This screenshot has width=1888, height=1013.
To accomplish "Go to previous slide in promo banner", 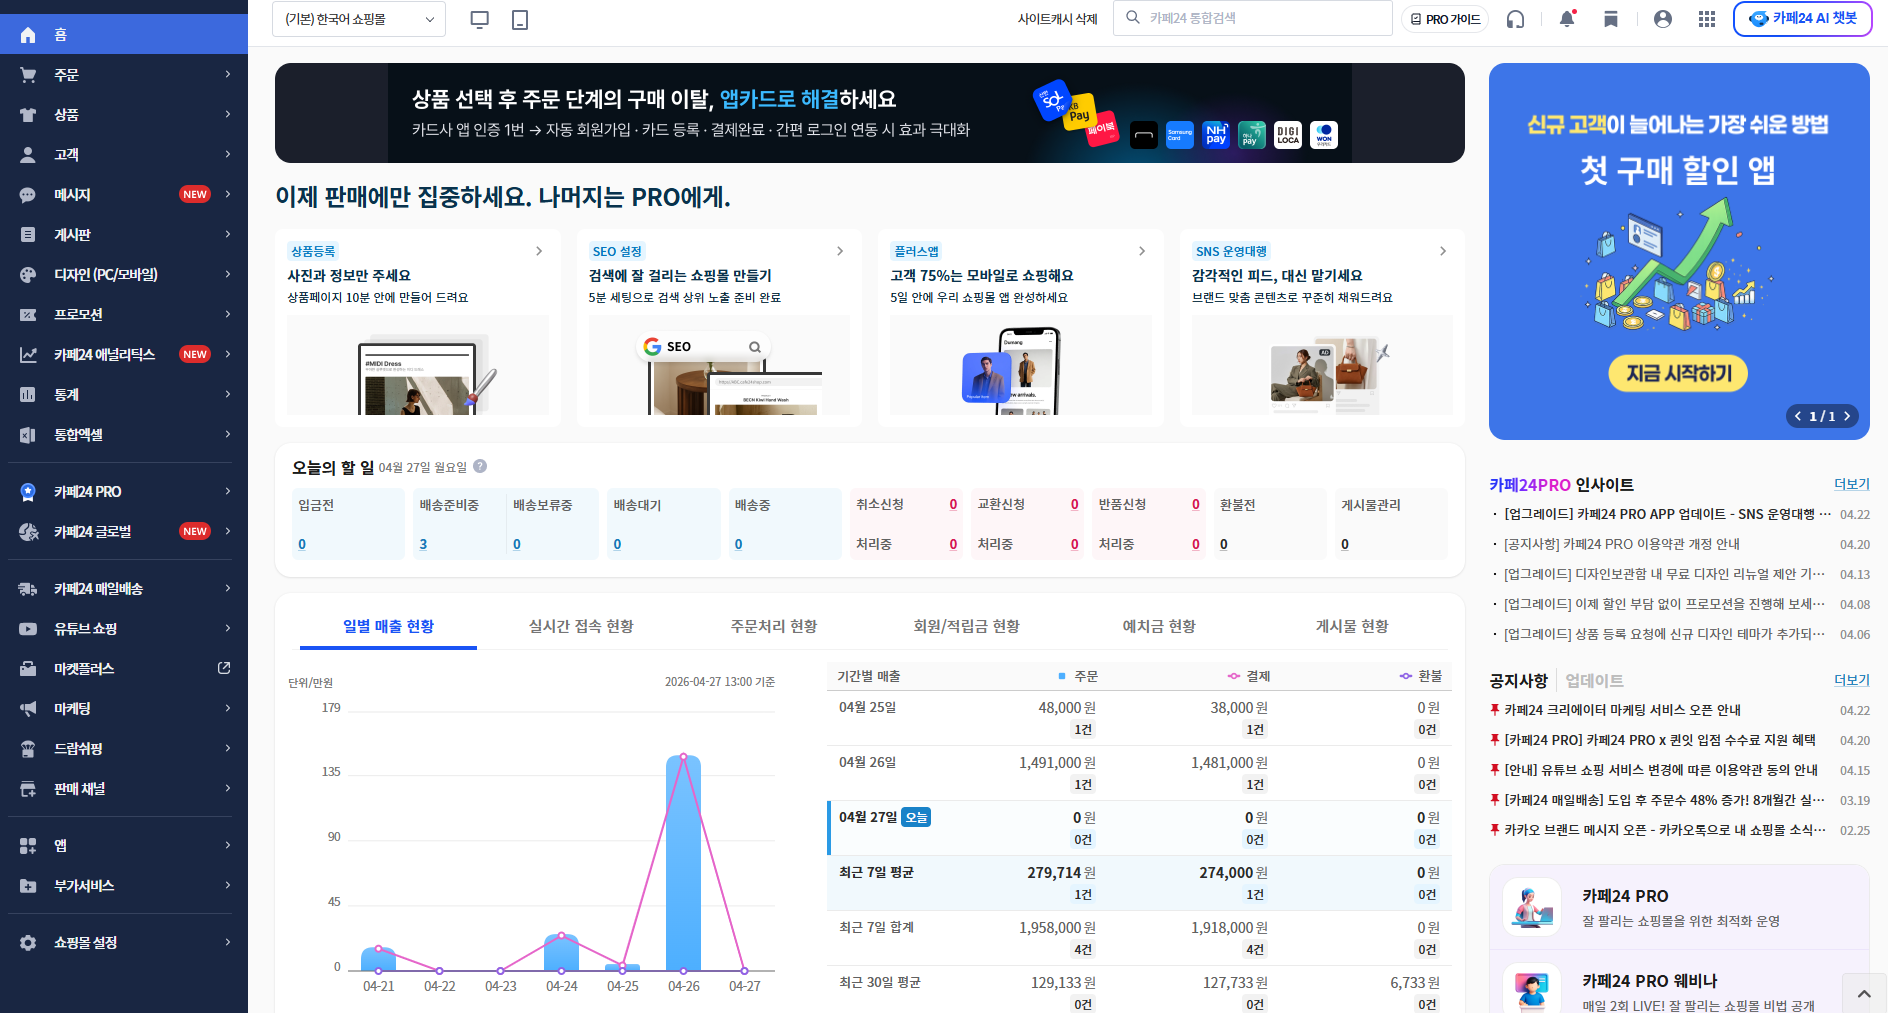I will (x=1798, y=416).
